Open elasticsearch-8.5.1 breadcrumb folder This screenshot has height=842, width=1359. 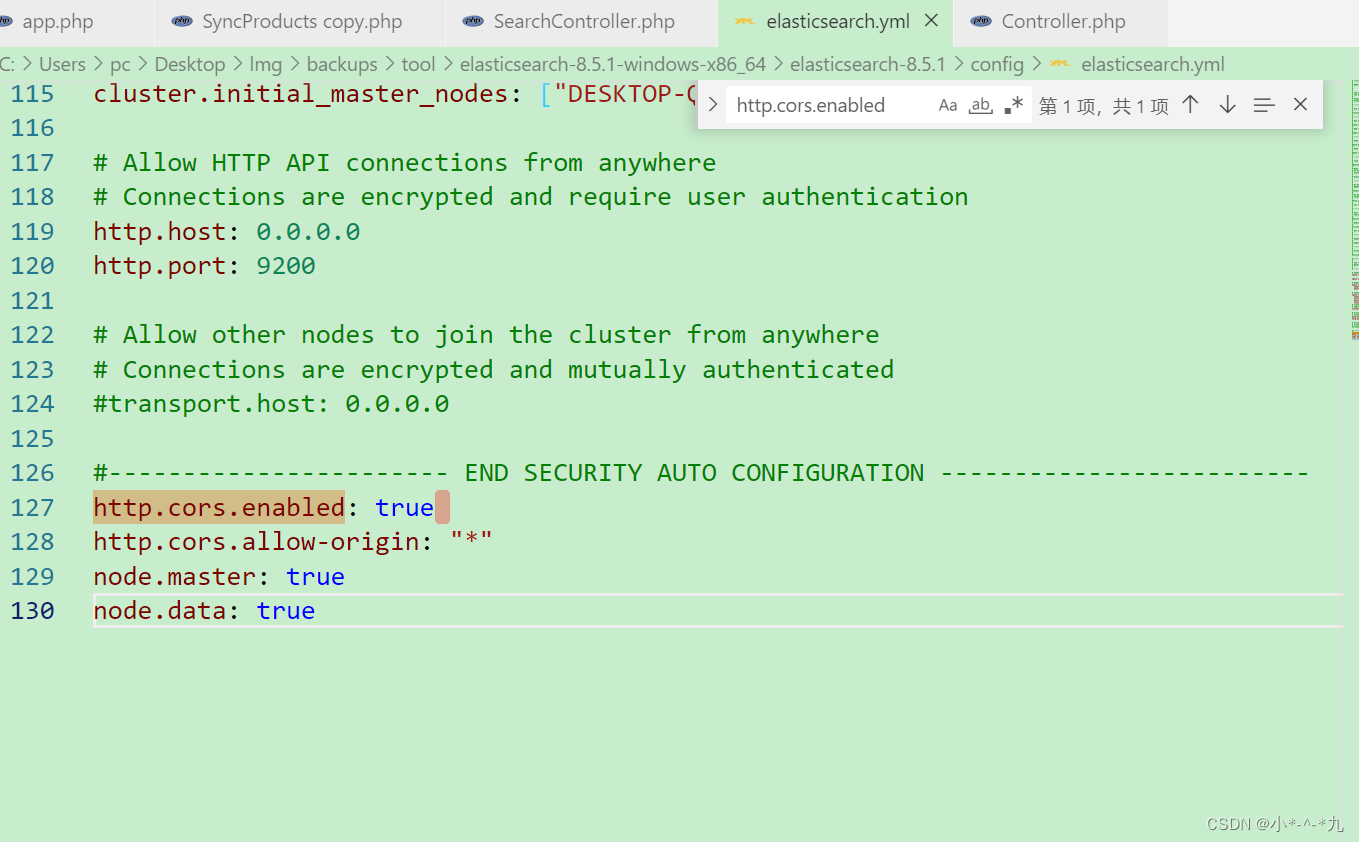point(868,64)
